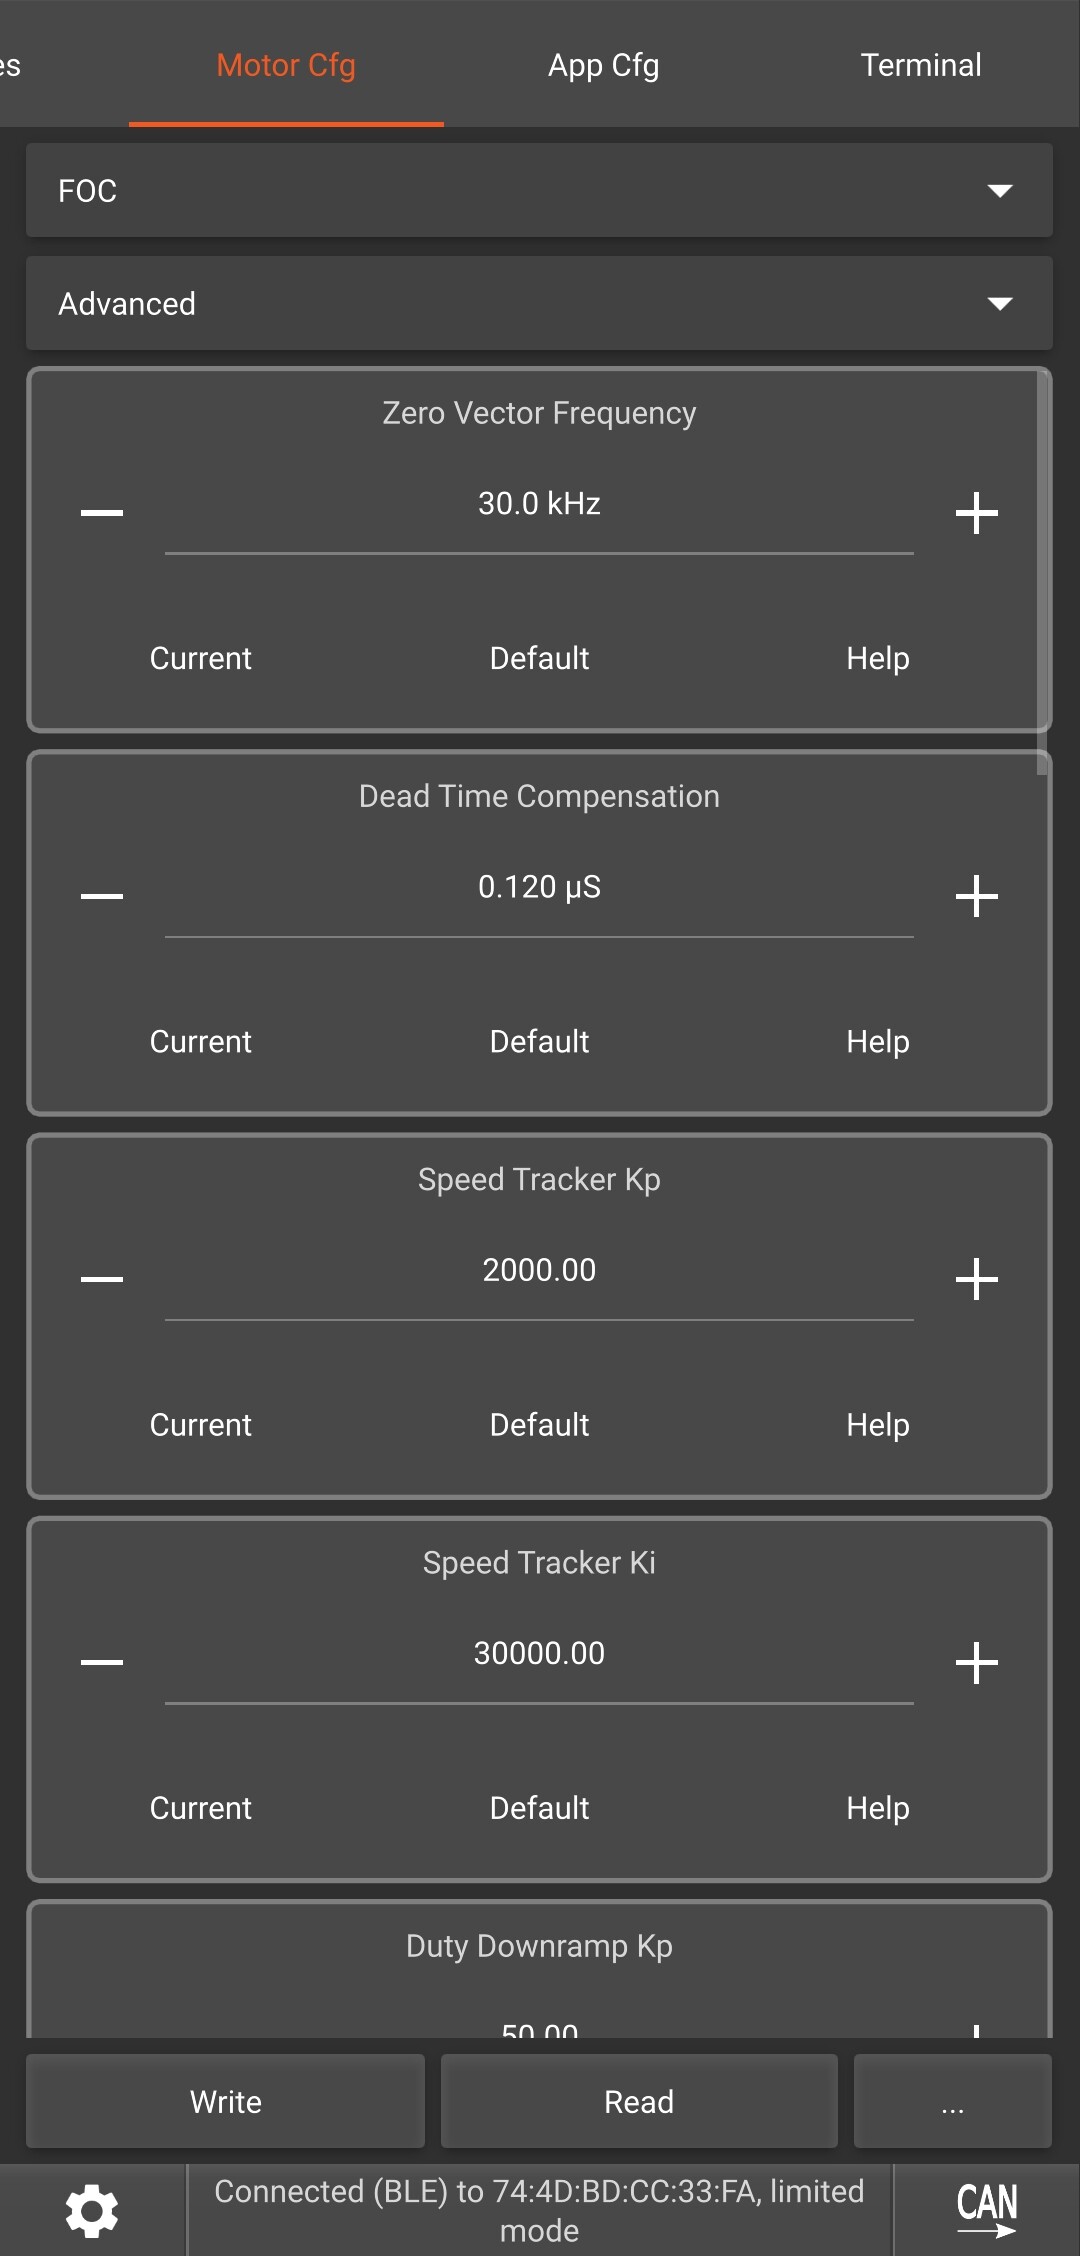Decrease Zero Vector Frequency with minus icon

pos(102,513)
